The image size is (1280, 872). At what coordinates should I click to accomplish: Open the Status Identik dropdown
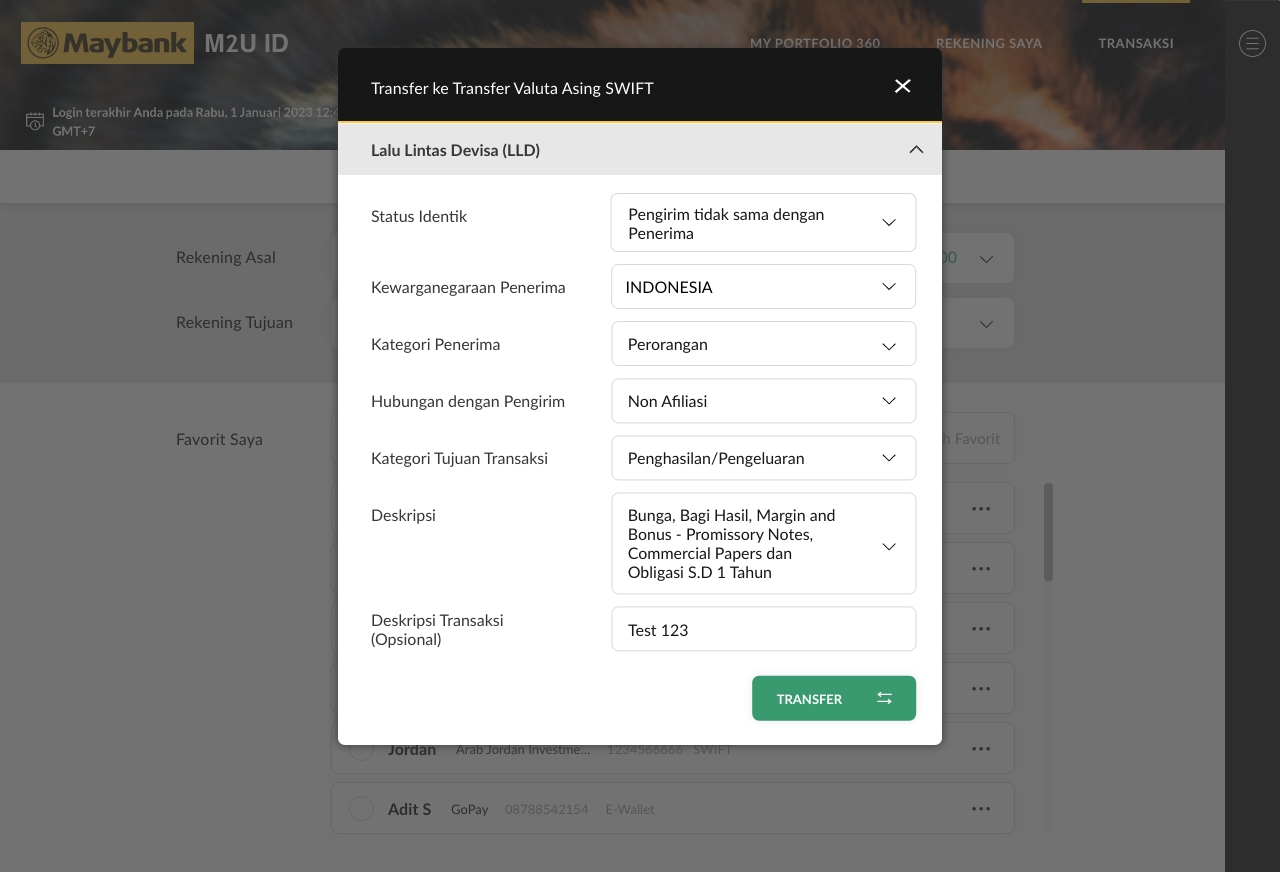point(763,223)
